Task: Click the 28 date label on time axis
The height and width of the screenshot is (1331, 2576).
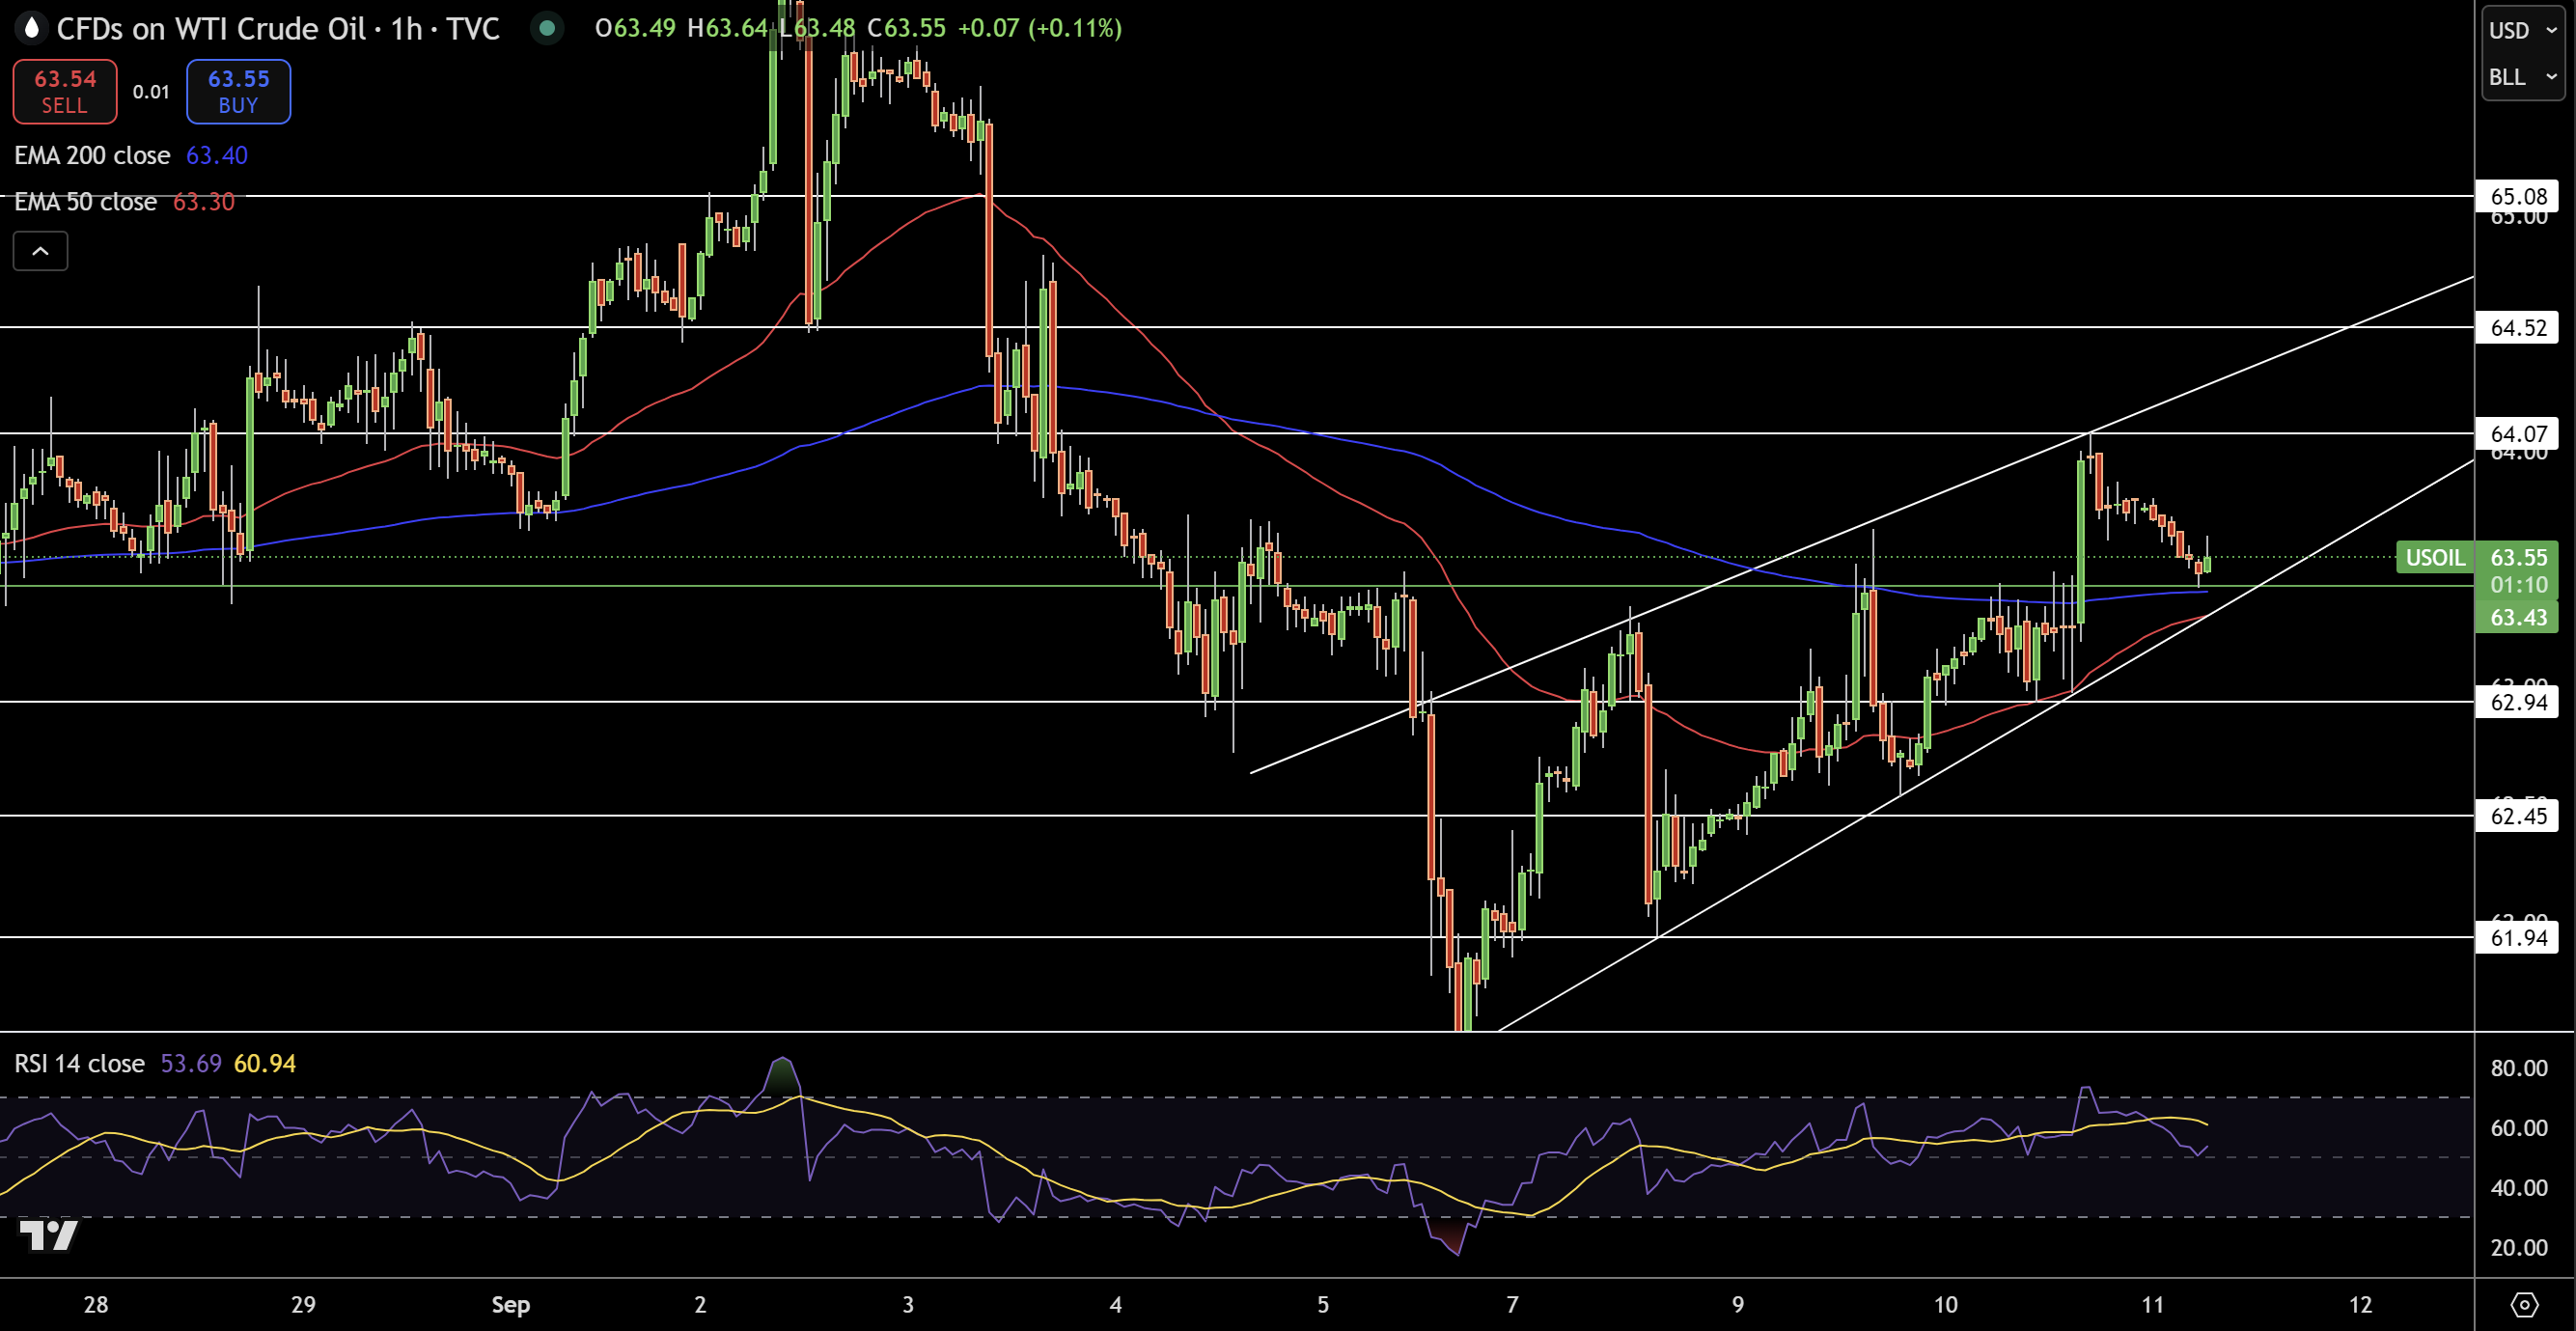Action: click(x=96, y=1304)
